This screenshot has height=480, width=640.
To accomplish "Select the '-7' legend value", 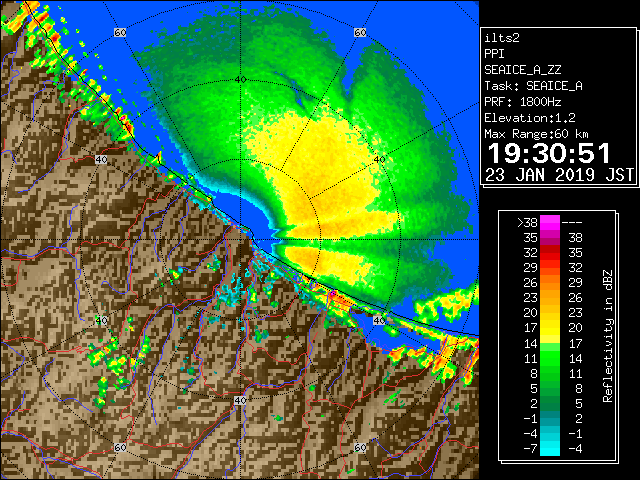I will (x=530, y=449).
